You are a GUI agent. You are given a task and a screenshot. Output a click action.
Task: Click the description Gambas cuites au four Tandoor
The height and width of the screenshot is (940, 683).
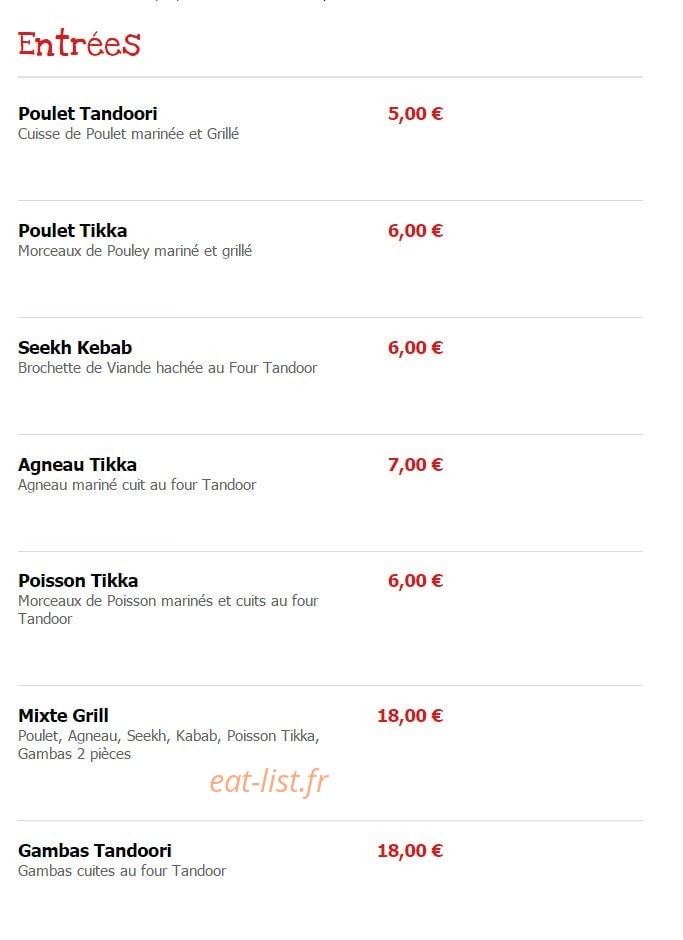(x=122, y=870)
